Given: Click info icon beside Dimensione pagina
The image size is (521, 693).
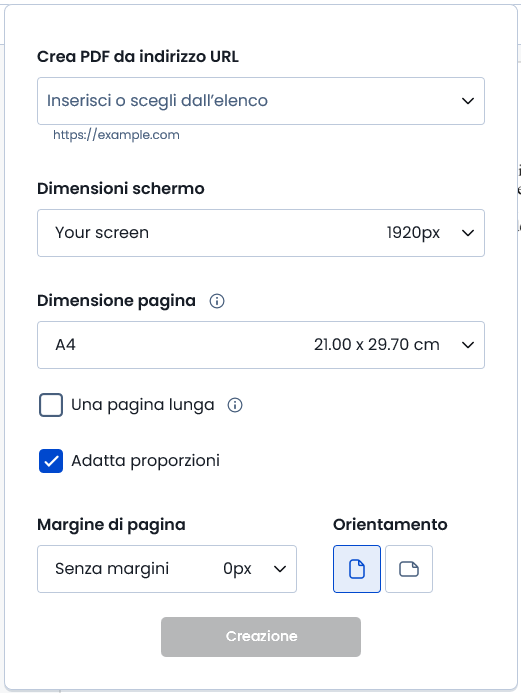Looking at the screenshot, I should [x=217, y=301].
